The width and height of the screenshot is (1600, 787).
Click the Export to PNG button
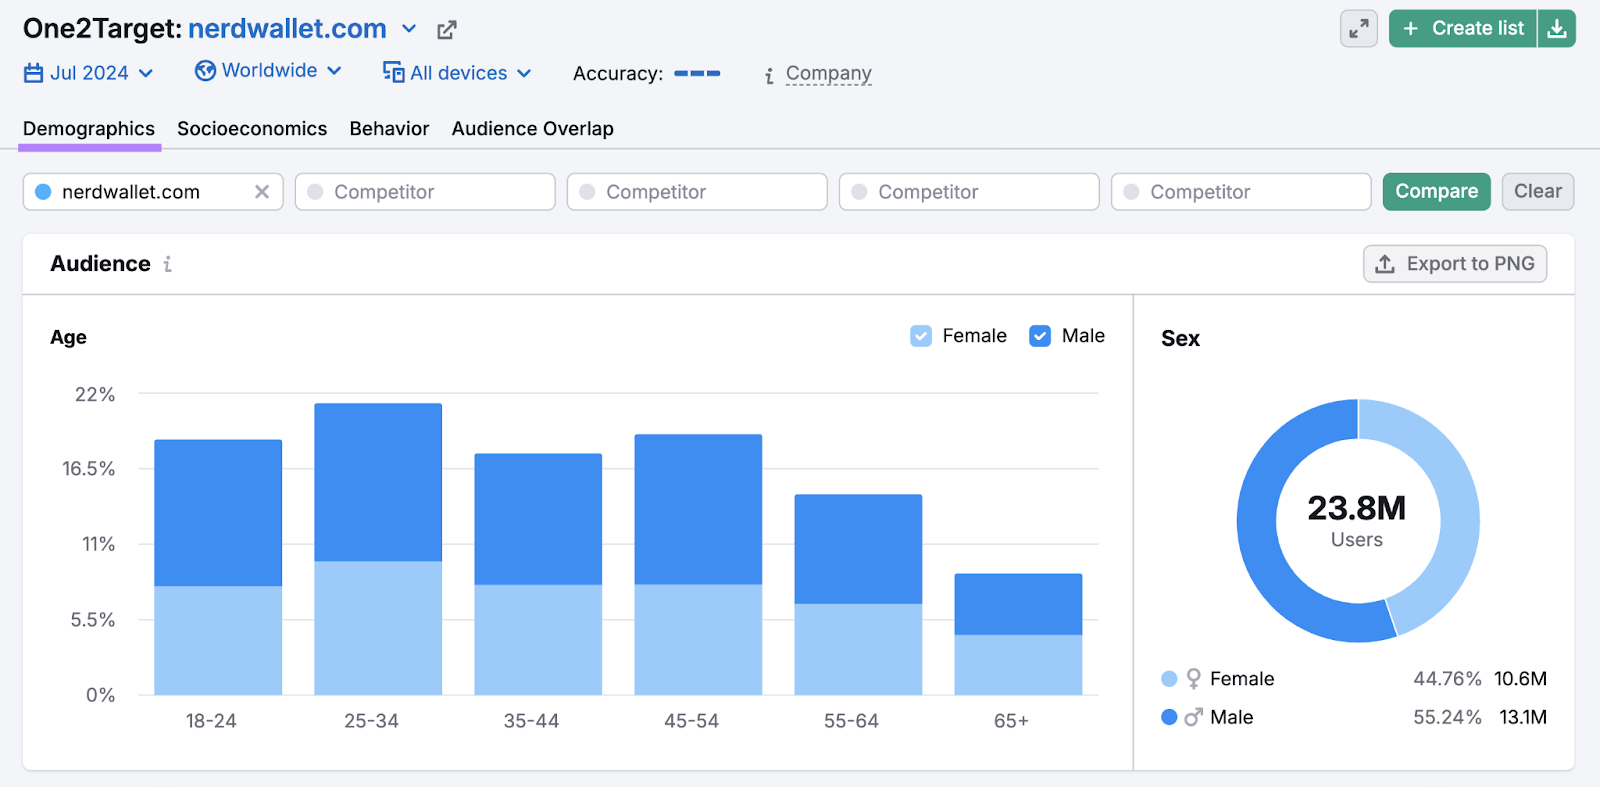tap(1454, 264)
